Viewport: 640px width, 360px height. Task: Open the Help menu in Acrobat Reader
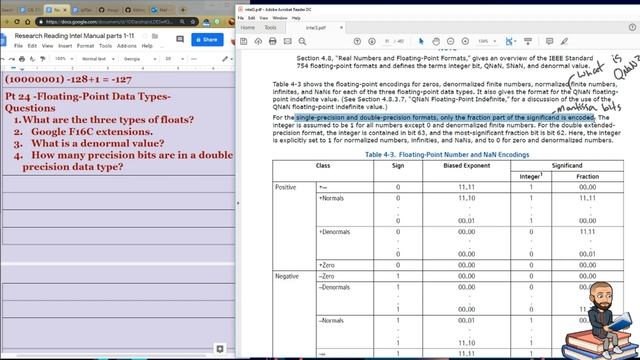click(x=296, y=18)
